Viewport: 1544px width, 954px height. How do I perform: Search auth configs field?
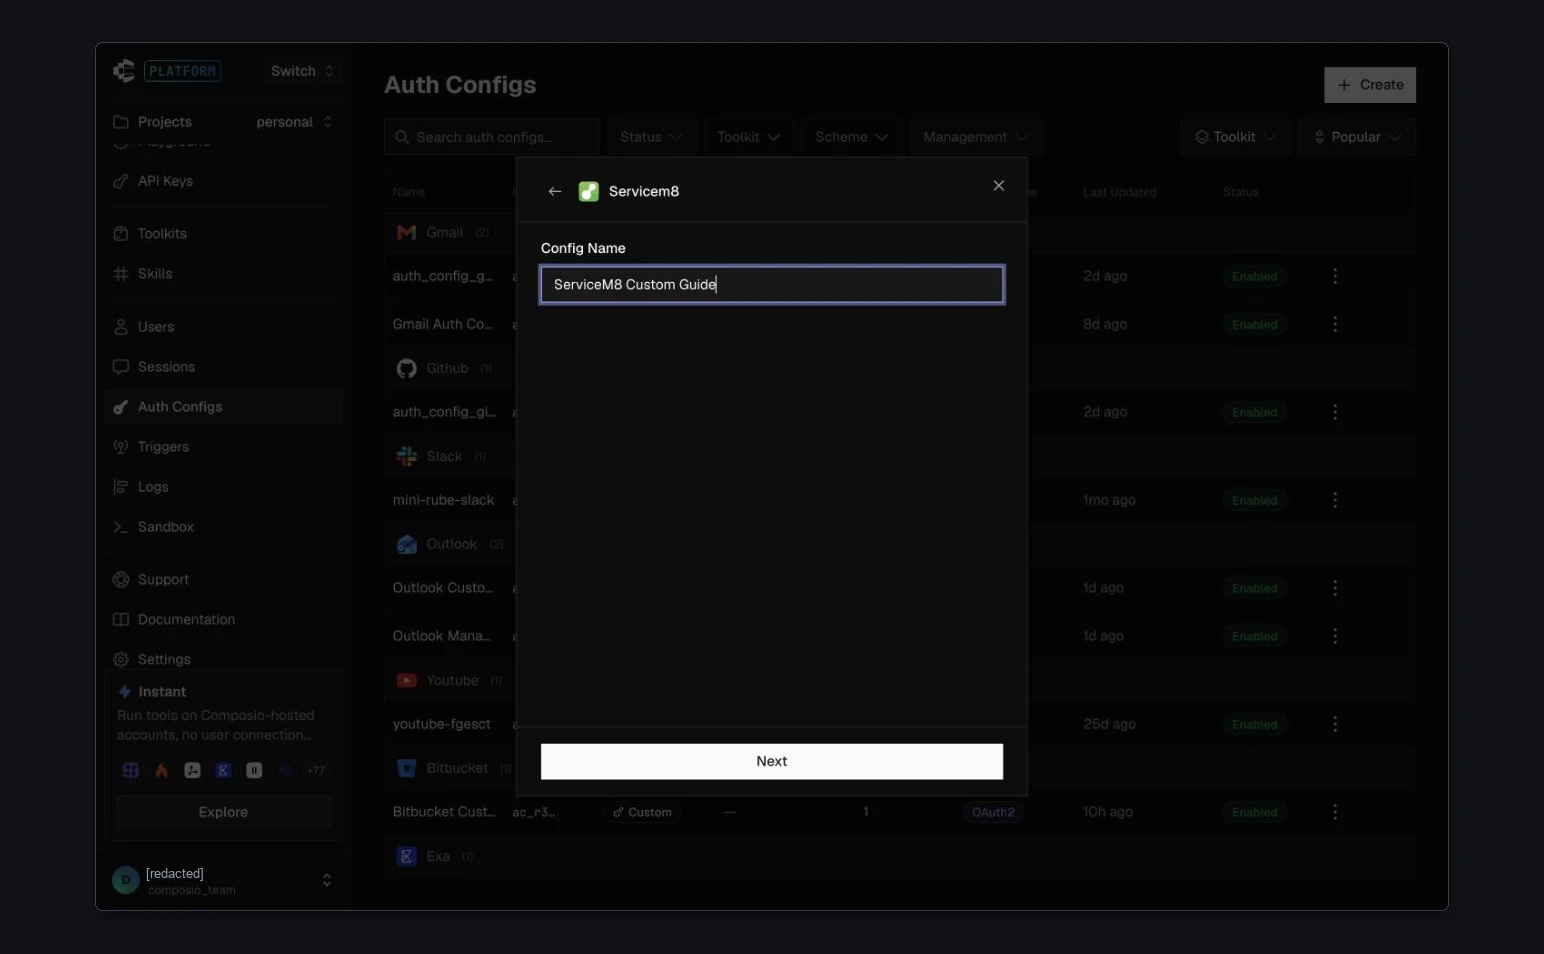tap(492, 137)
